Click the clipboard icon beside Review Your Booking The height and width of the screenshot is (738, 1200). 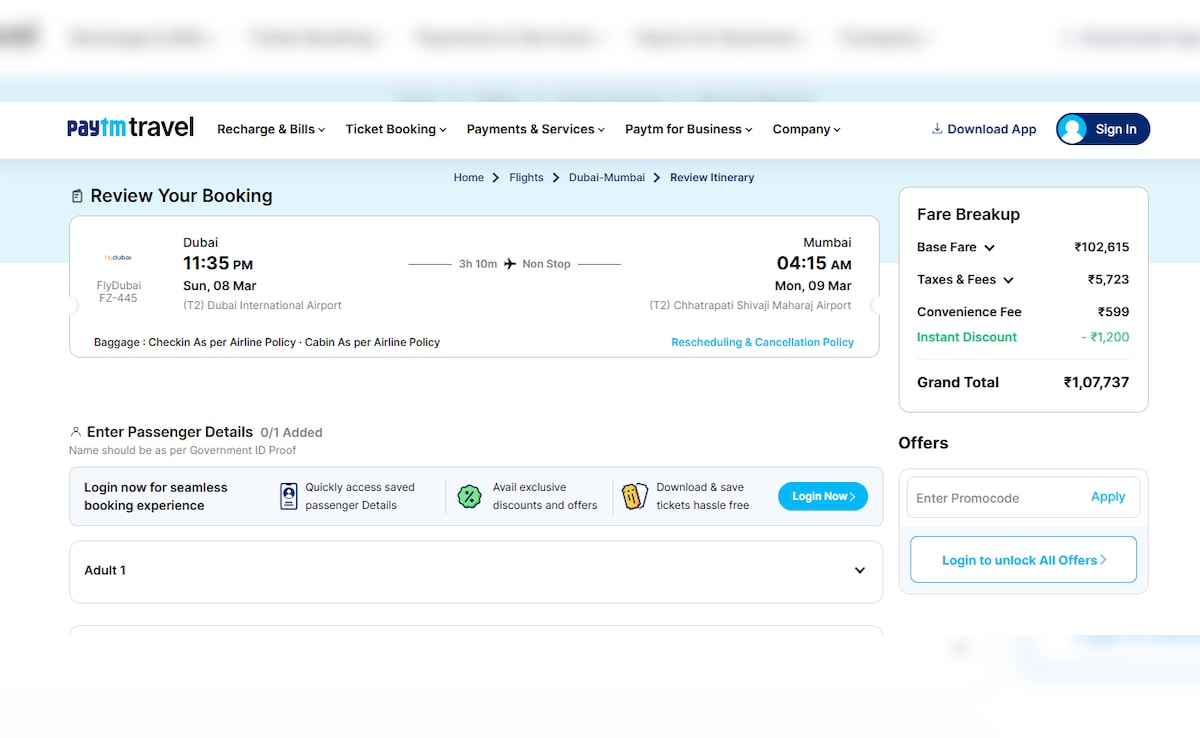click(77, 196)
